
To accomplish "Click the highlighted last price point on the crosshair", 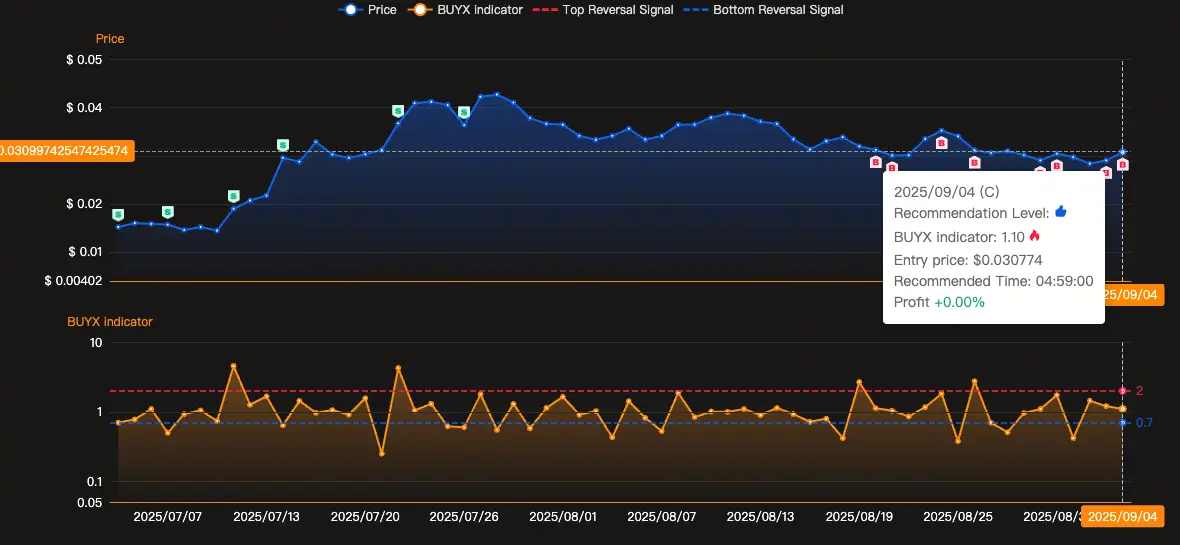I will [x=1122, y=152].
